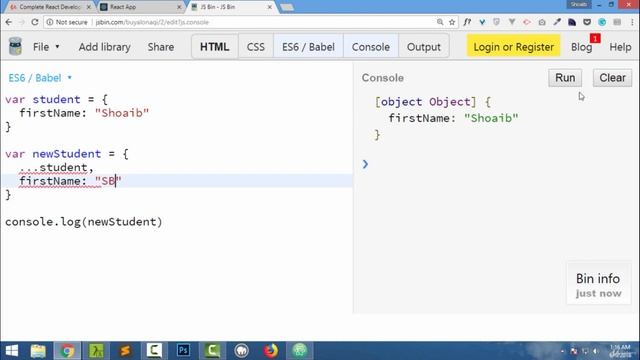Click the eyedropper color picker extension
The height and width of the screenshot is (360, 640).
point(557,22)
